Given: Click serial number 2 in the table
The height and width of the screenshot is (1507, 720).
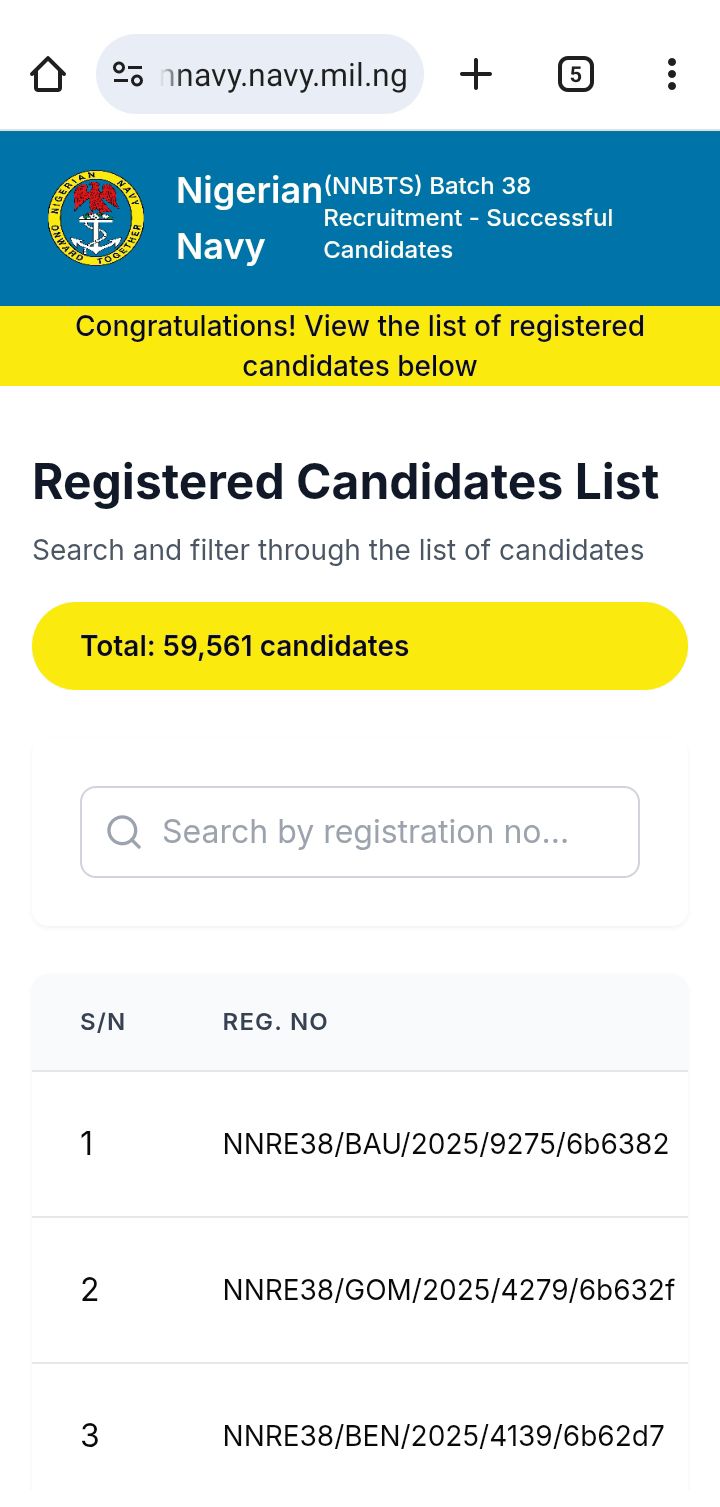Looking at the screenshot, I should pos(90,1290).
